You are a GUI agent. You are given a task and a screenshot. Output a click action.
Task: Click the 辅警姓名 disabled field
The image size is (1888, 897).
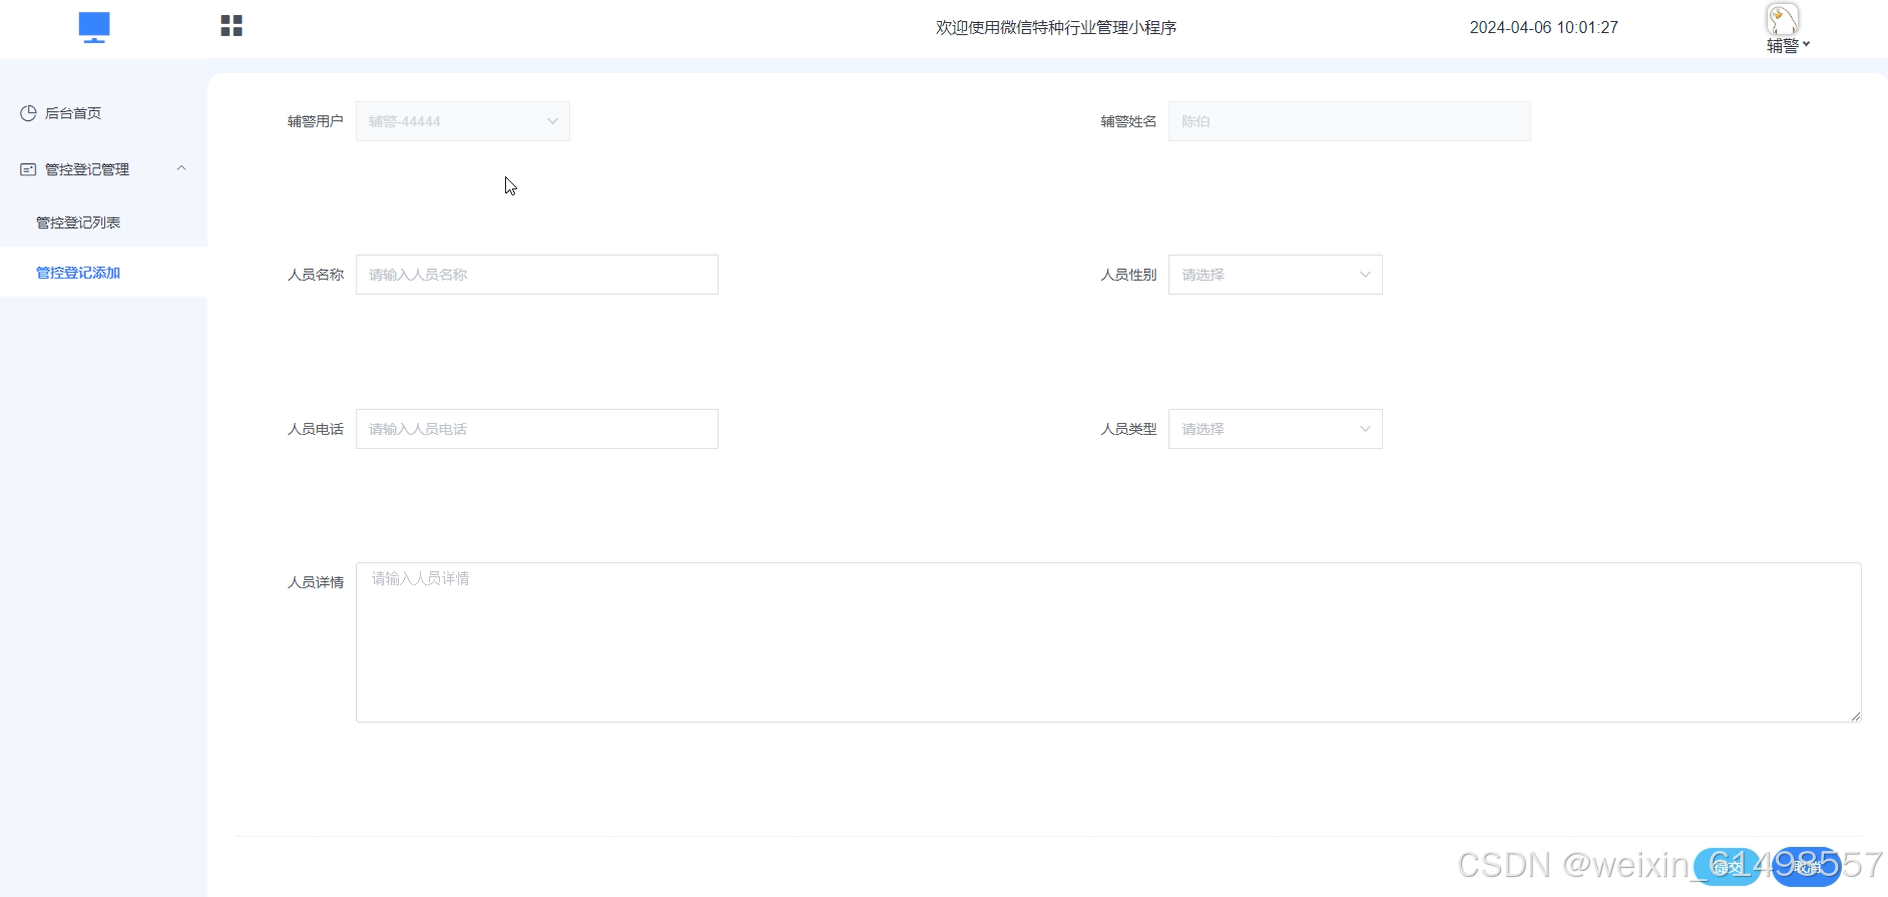(x=1349, y=121)
